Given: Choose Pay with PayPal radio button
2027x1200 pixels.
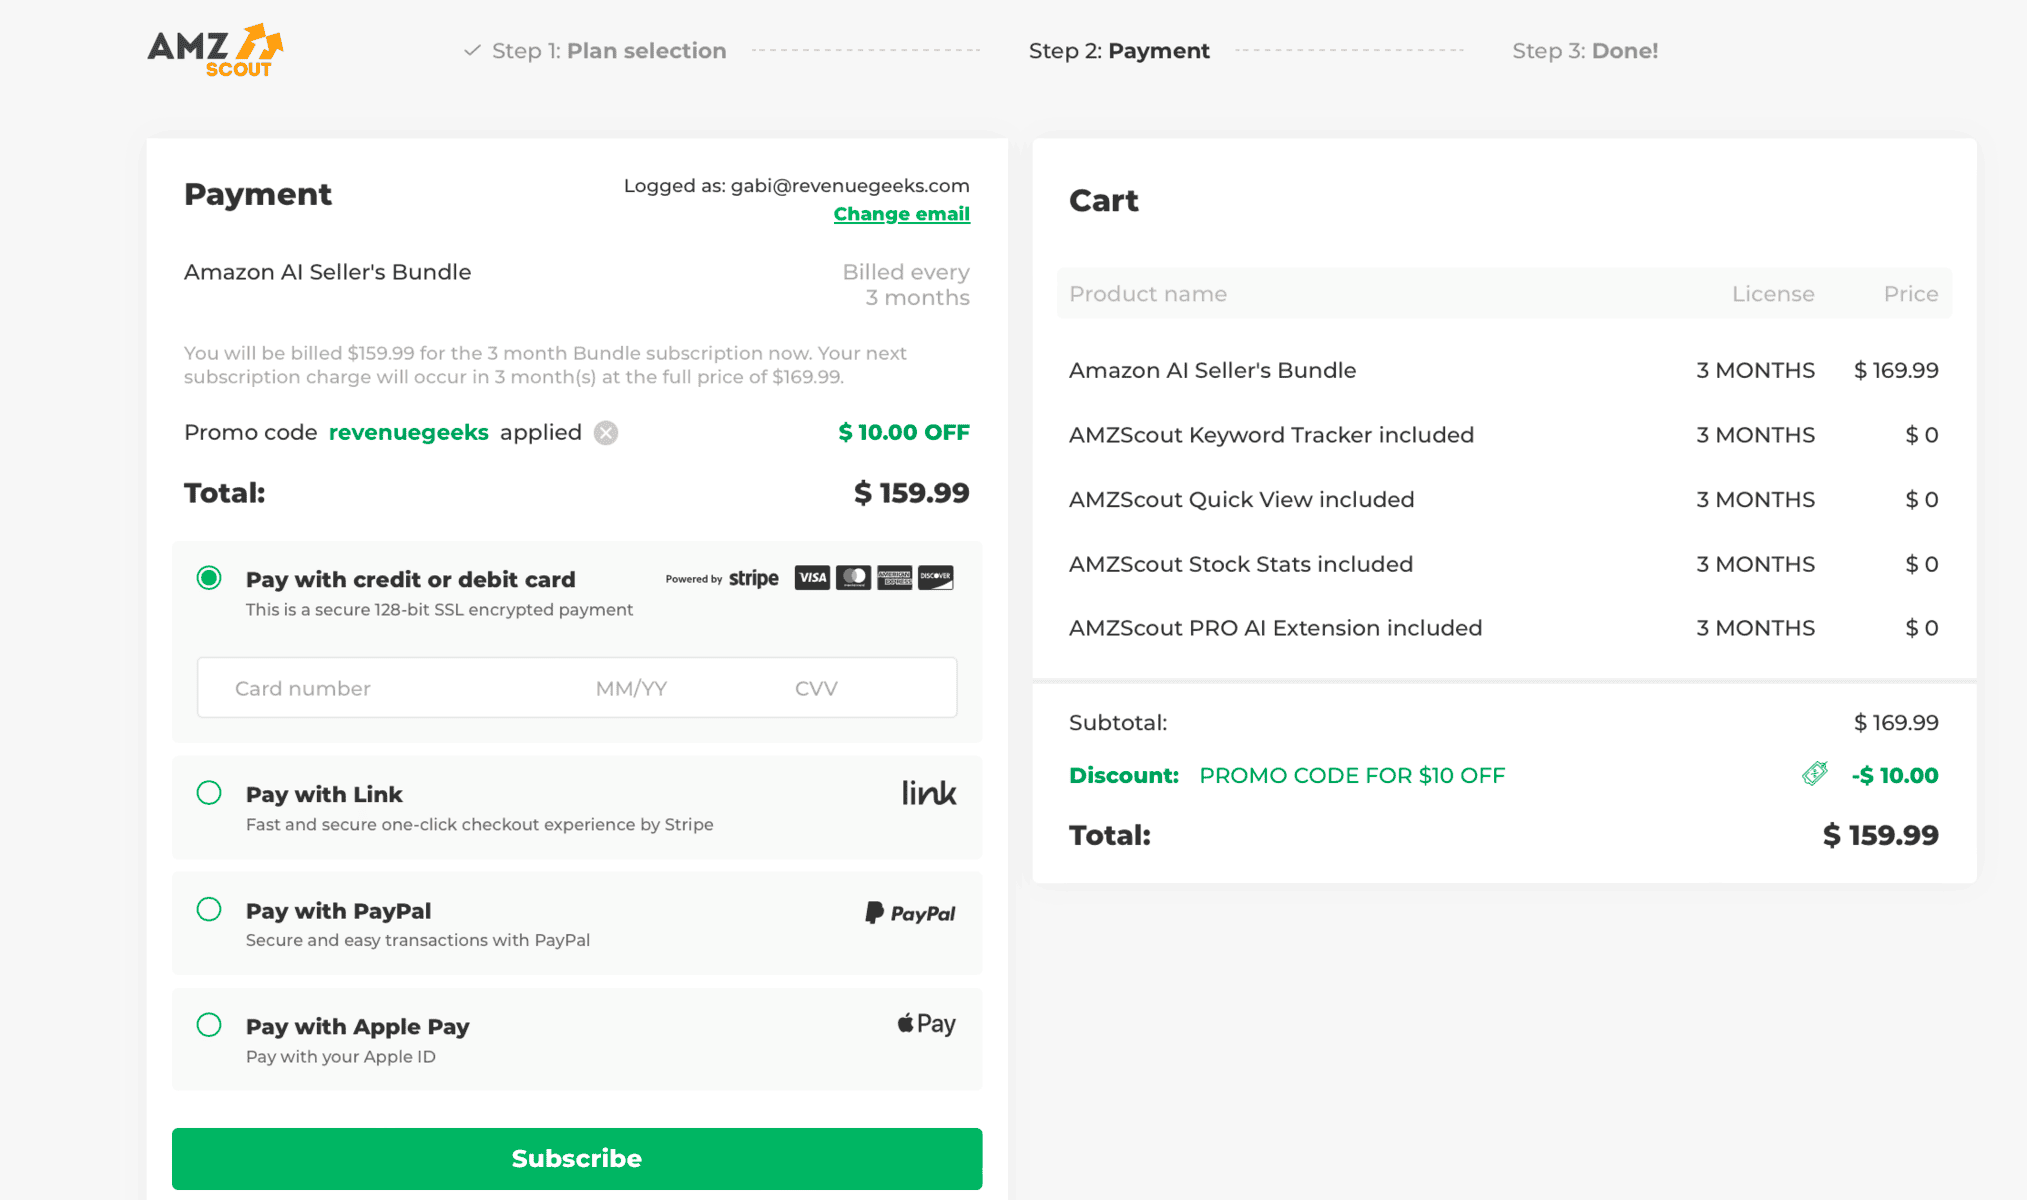Looking at the screenshot, I should [209, 909].
